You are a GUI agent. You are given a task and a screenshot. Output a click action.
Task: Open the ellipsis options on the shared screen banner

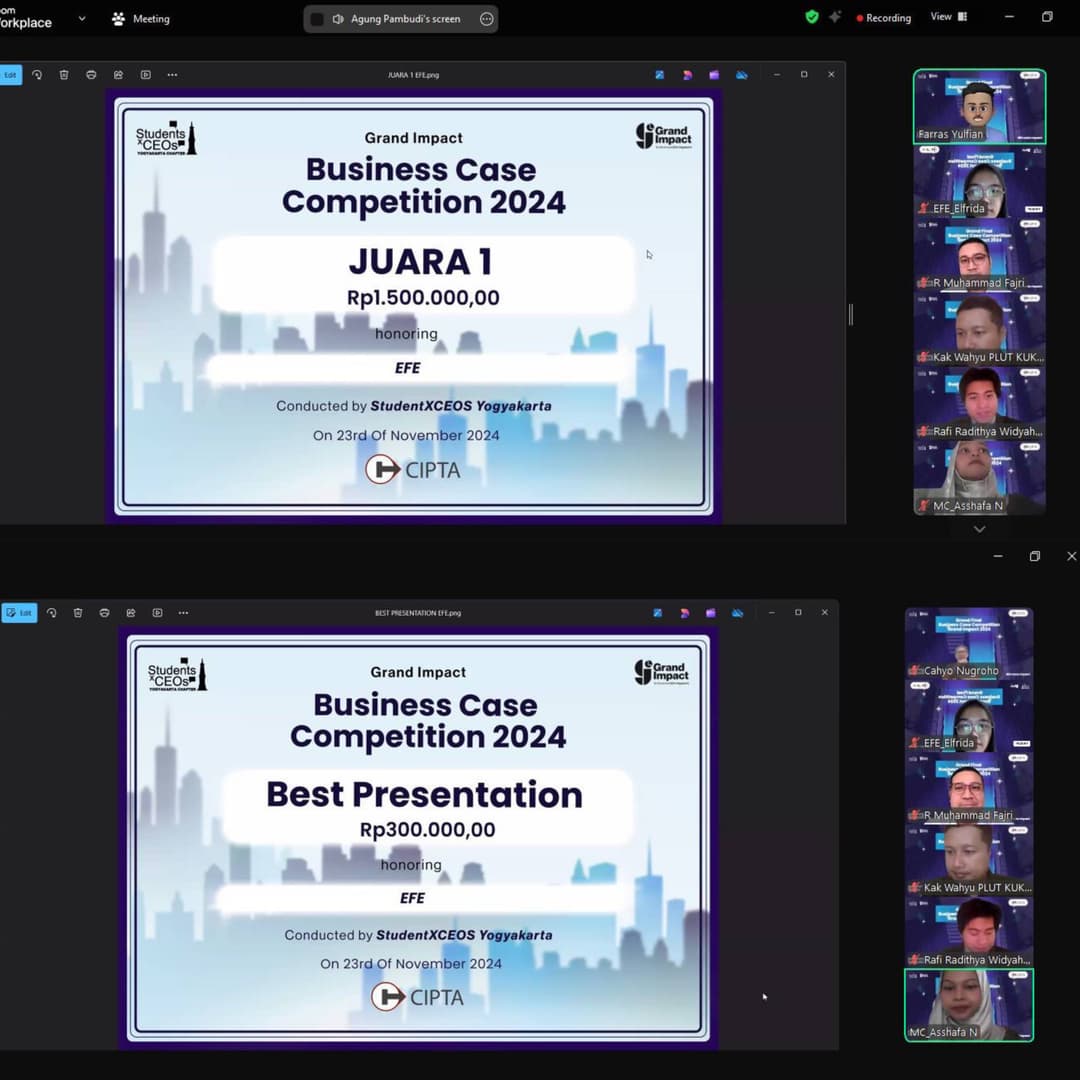coord(487,18)
